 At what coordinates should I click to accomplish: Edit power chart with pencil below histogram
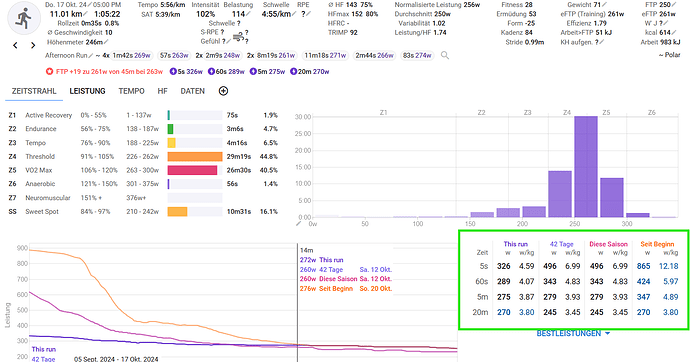tap(298, 223)
